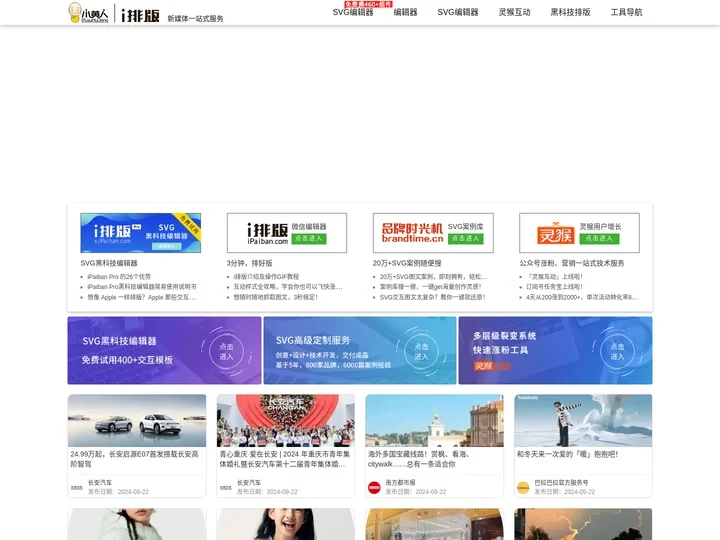The image size is (720, 540).
Task: Open the 3分钟，排好版 heading
Action: [249, 263]
